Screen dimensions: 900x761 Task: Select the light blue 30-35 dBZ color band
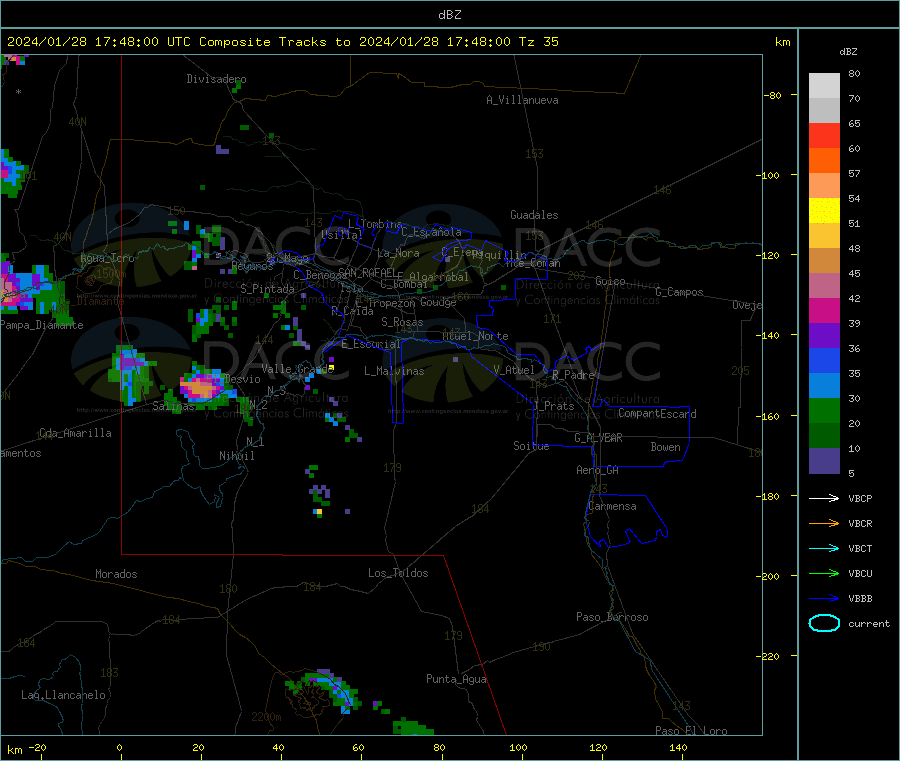click(824, 386)
